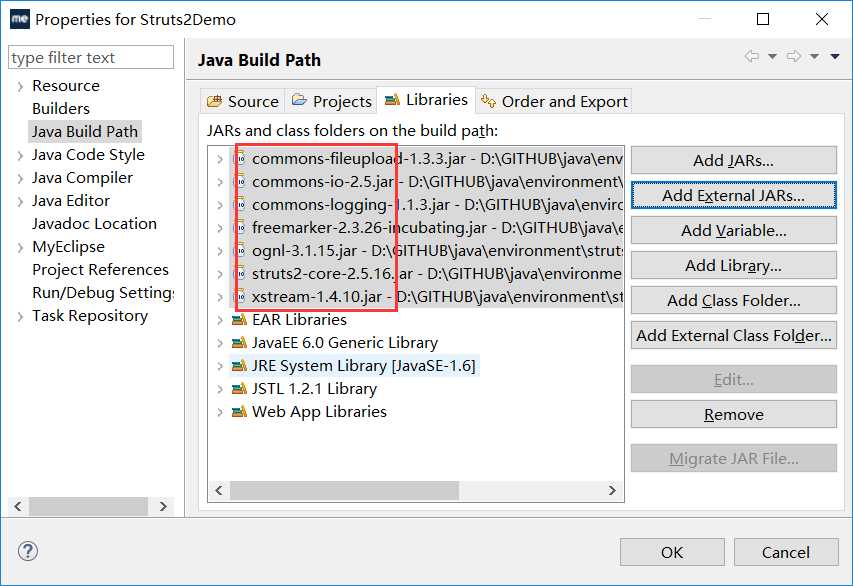Expand the Web App Libraries node
This screenshot has height=586, width=853.
point(220,412)
